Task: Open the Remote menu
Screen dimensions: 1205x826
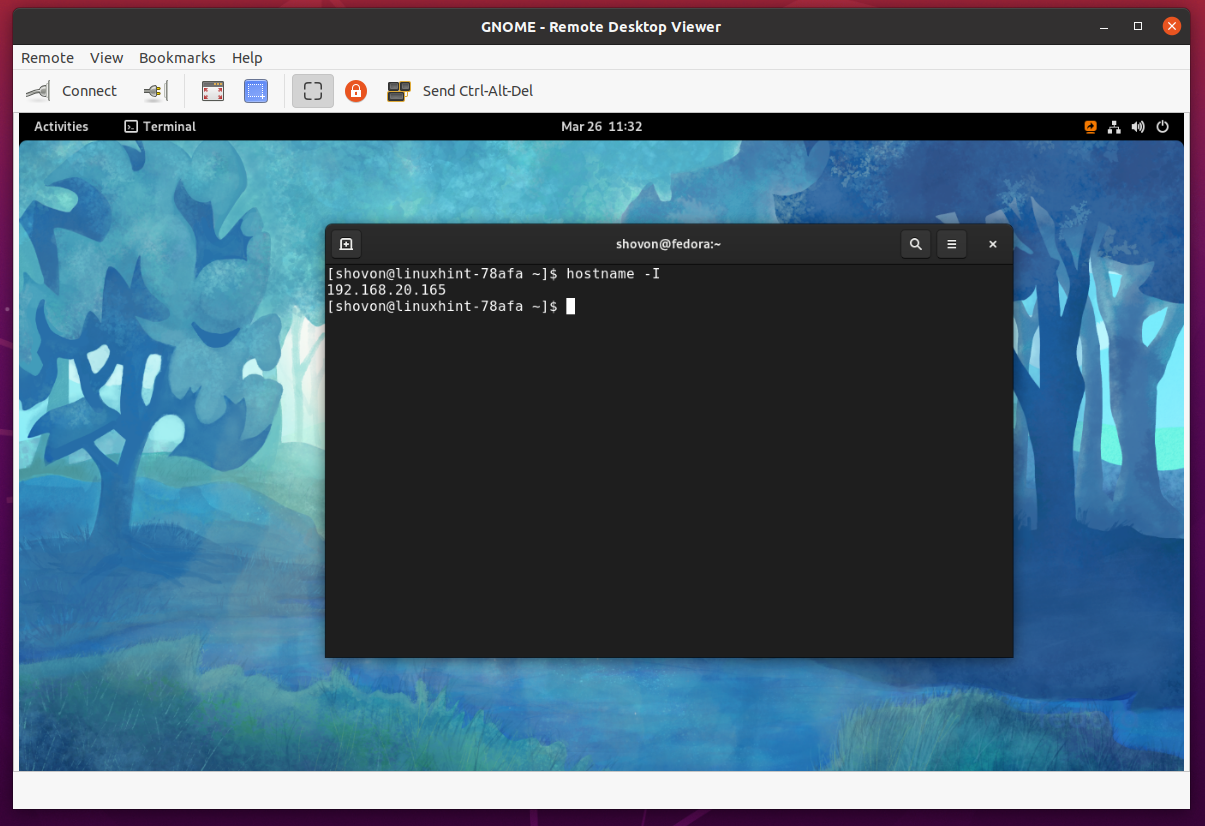Action: [48, 58]
